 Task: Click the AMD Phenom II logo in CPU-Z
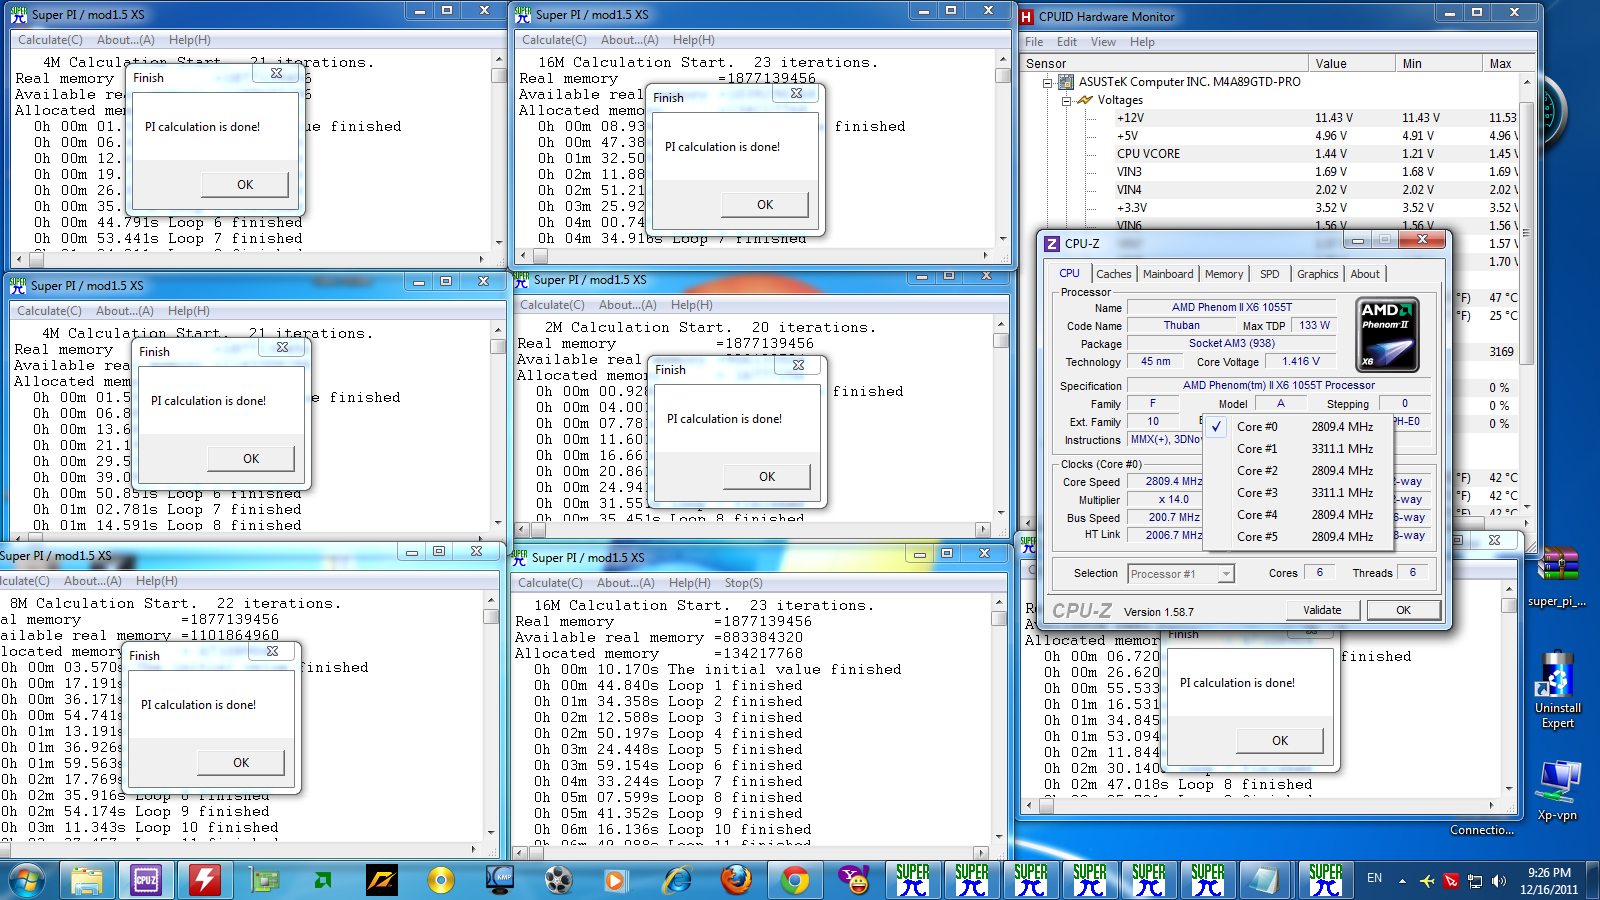pos(1388,335)
